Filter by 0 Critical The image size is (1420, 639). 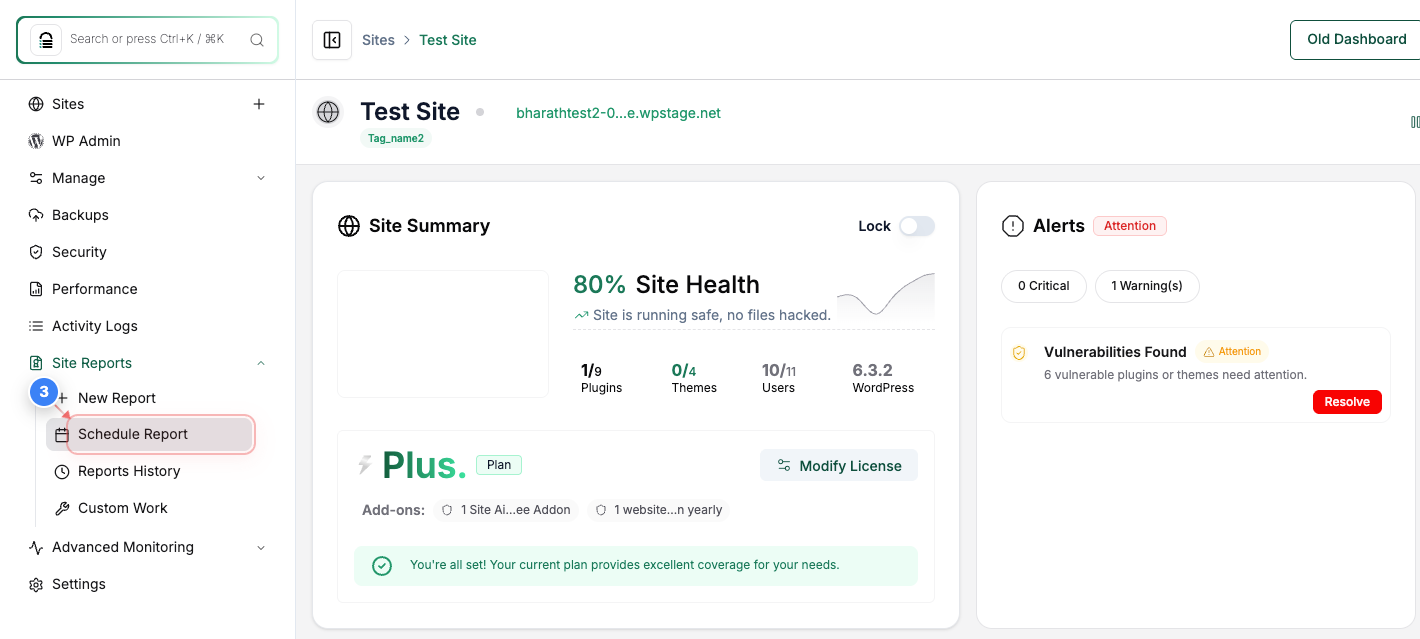coord(1044,286)
